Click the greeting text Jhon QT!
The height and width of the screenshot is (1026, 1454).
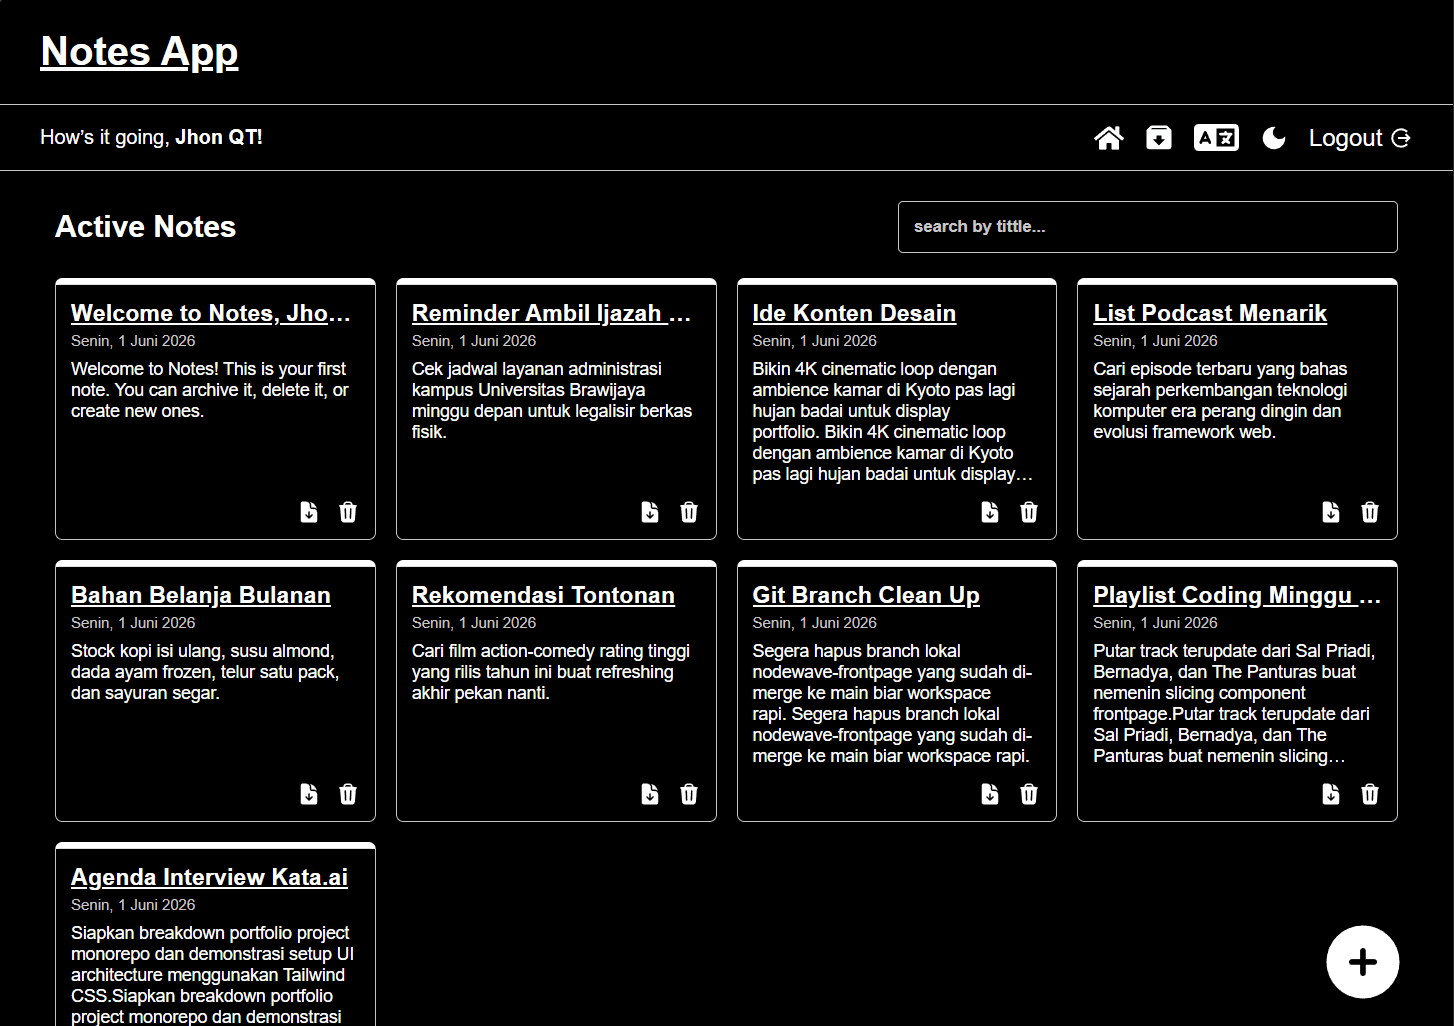click(219, 137)
